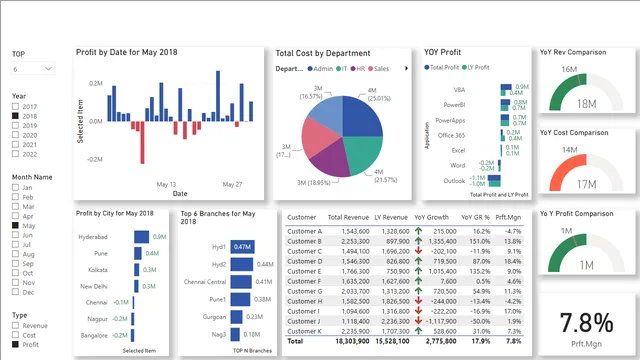Select the Jan month checkbox
The width and height of the screenshot is (640, 360).
click(x=16, y=187)
